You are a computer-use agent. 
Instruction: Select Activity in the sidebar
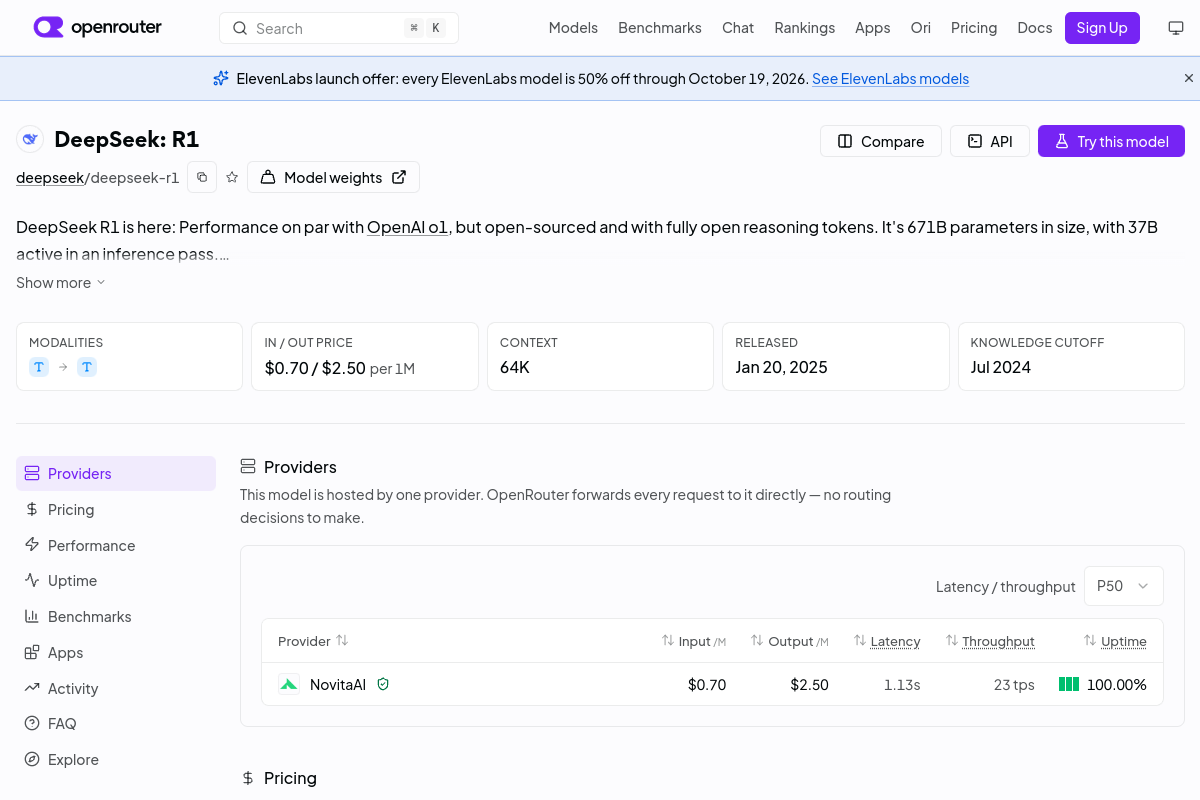point(116,688)
